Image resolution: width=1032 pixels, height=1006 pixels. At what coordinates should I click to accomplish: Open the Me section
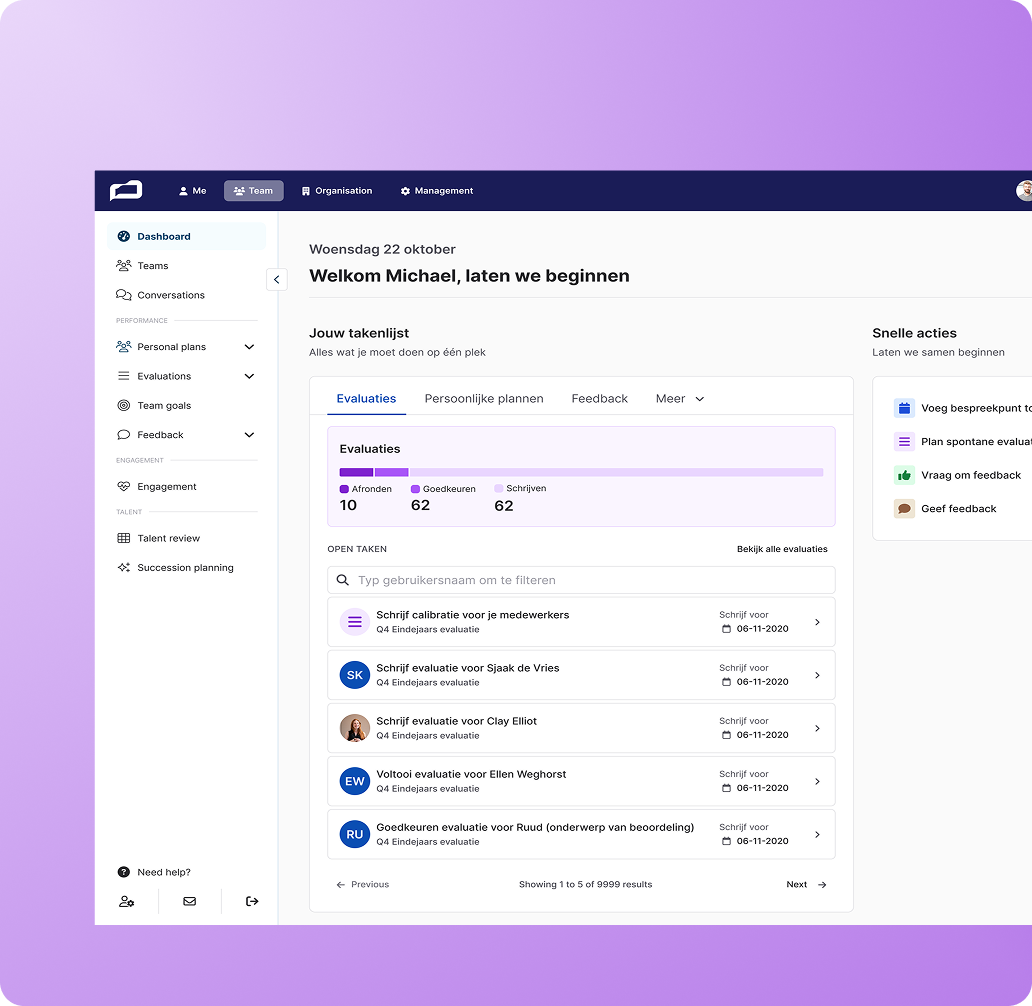click(x=192, y=191)
